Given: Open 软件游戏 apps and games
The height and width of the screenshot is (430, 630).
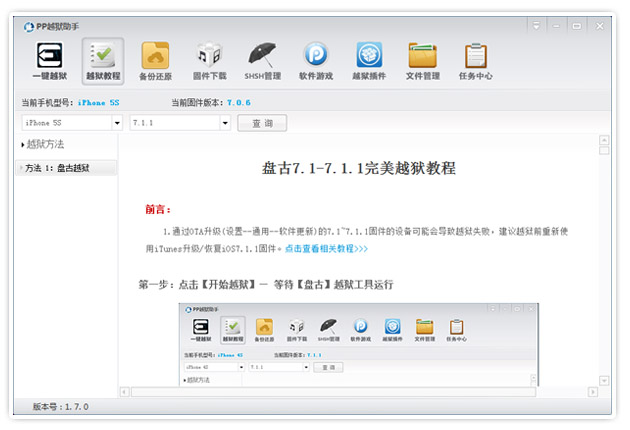Looking at the screenshot, I should tap(316, 61).
